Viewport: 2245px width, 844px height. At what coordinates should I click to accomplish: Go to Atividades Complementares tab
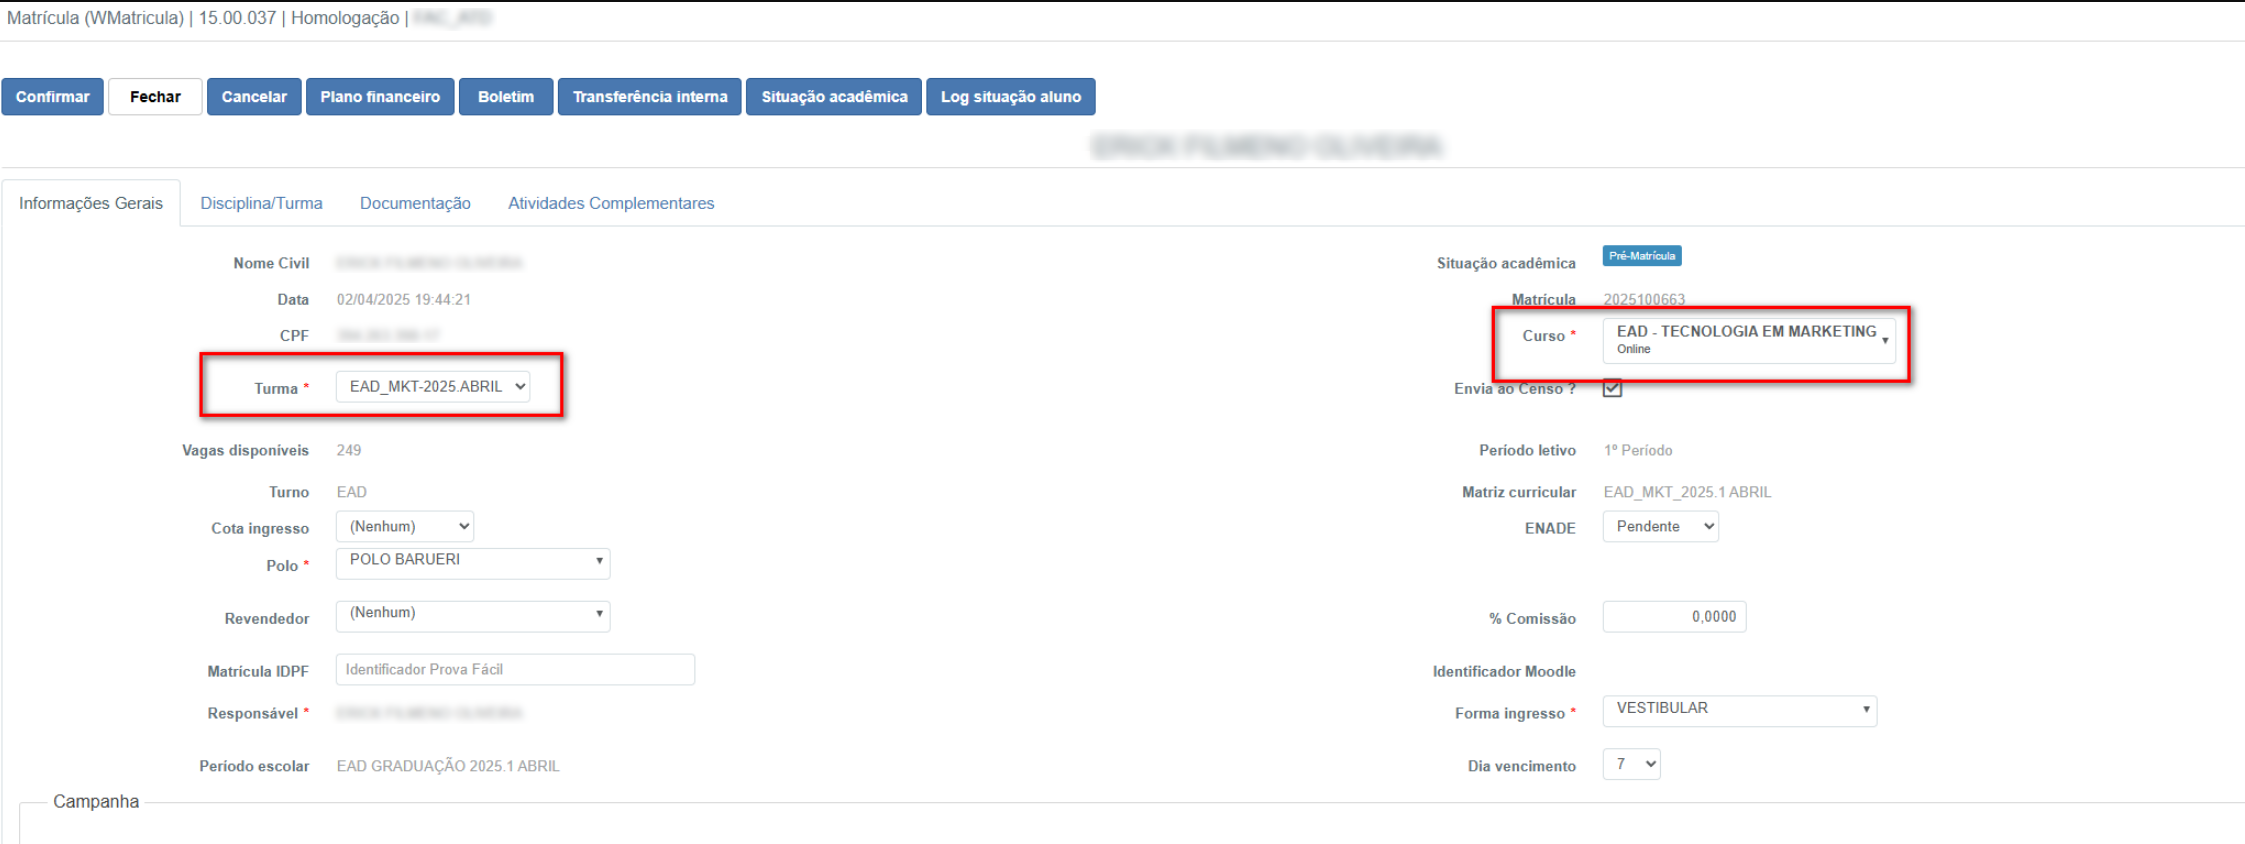[x=611, y=203]
